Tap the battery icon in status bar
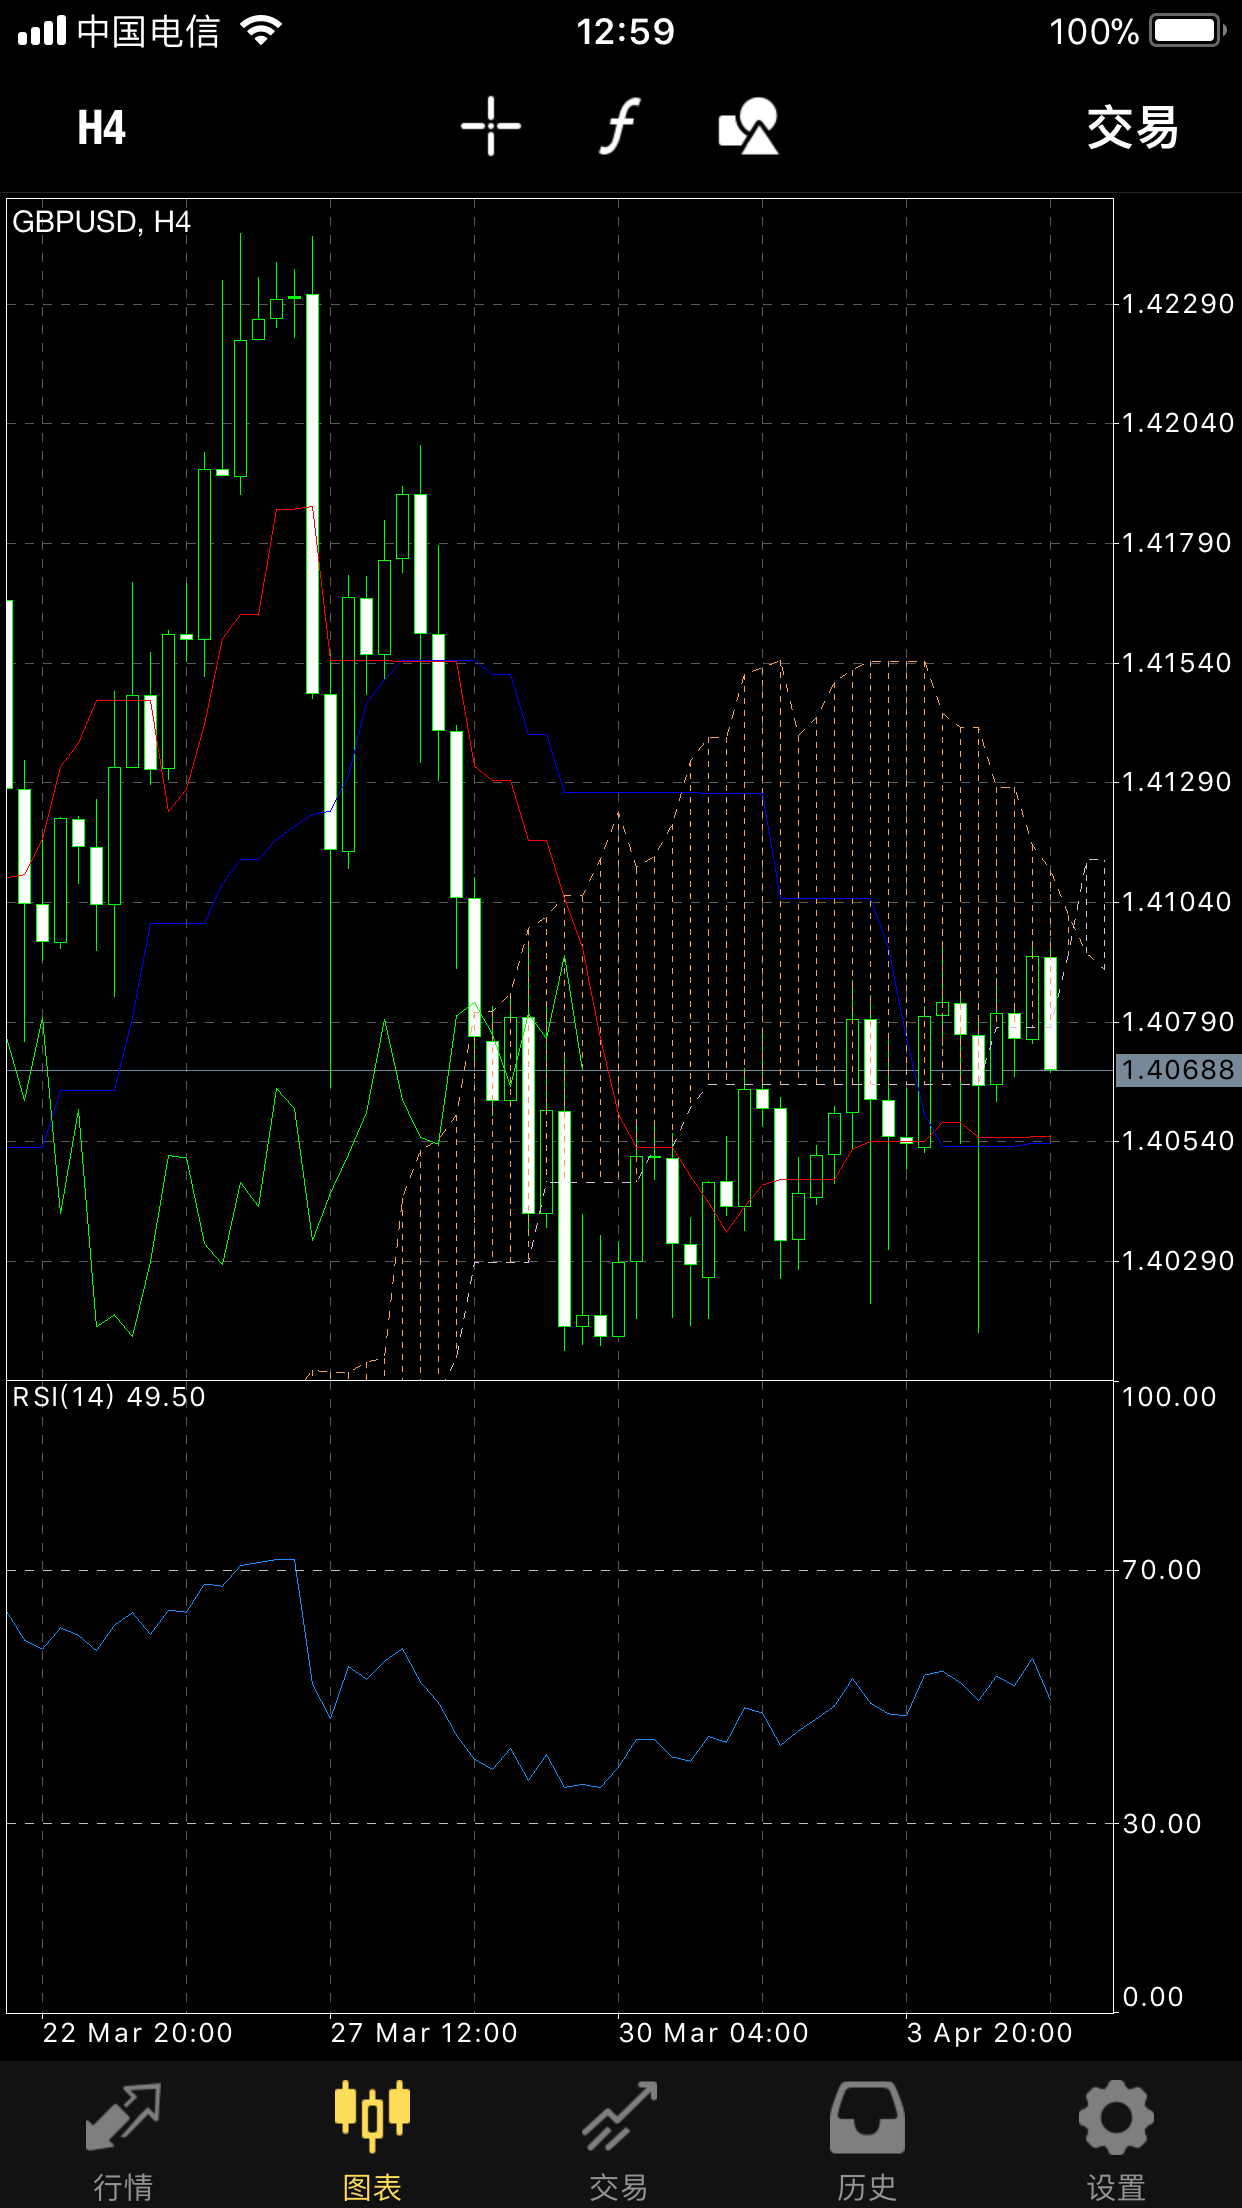1242x2208 pixels. (x=1188, y=31)
